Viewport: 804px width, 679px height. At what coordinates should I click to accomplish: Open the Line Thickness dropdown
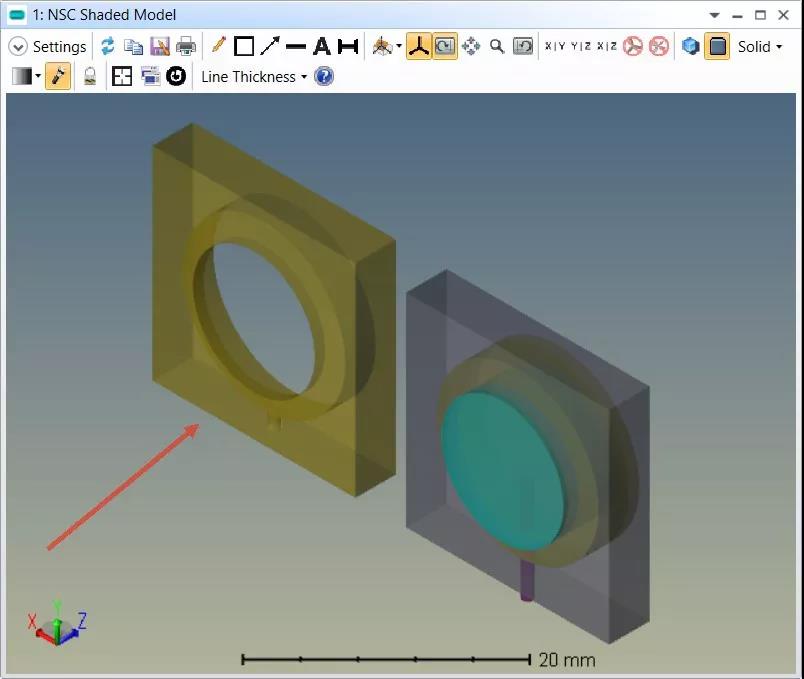click(253, 76)
